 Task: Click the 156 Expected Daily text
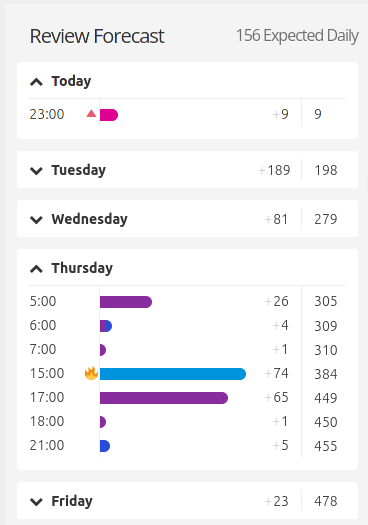[x=297, y=35]
